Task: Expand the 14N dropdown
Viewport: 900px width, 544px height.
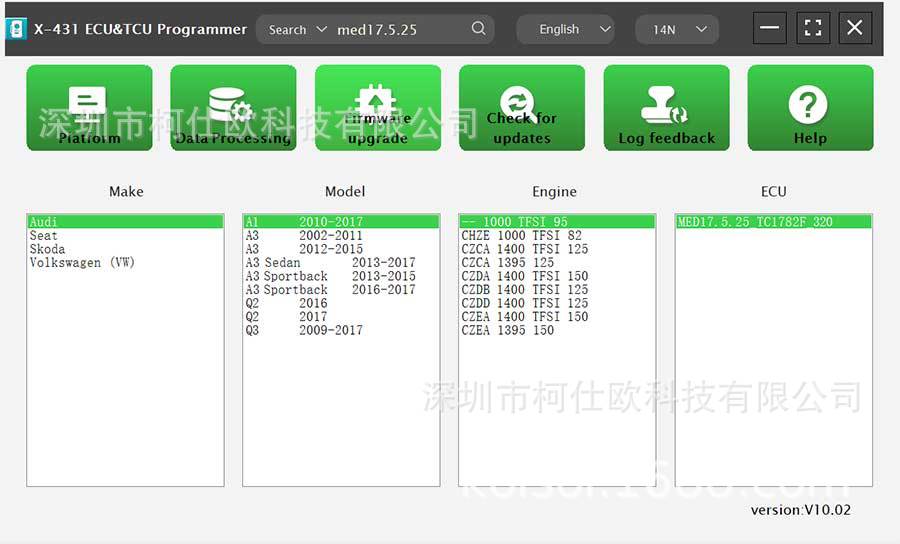Action: pos(677,29)
